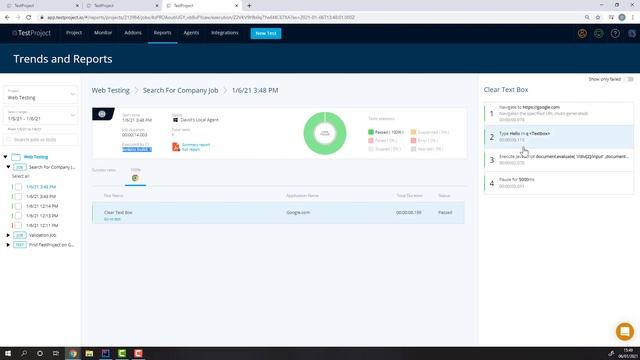Click the orange community icon in header

tap(582, 33)
